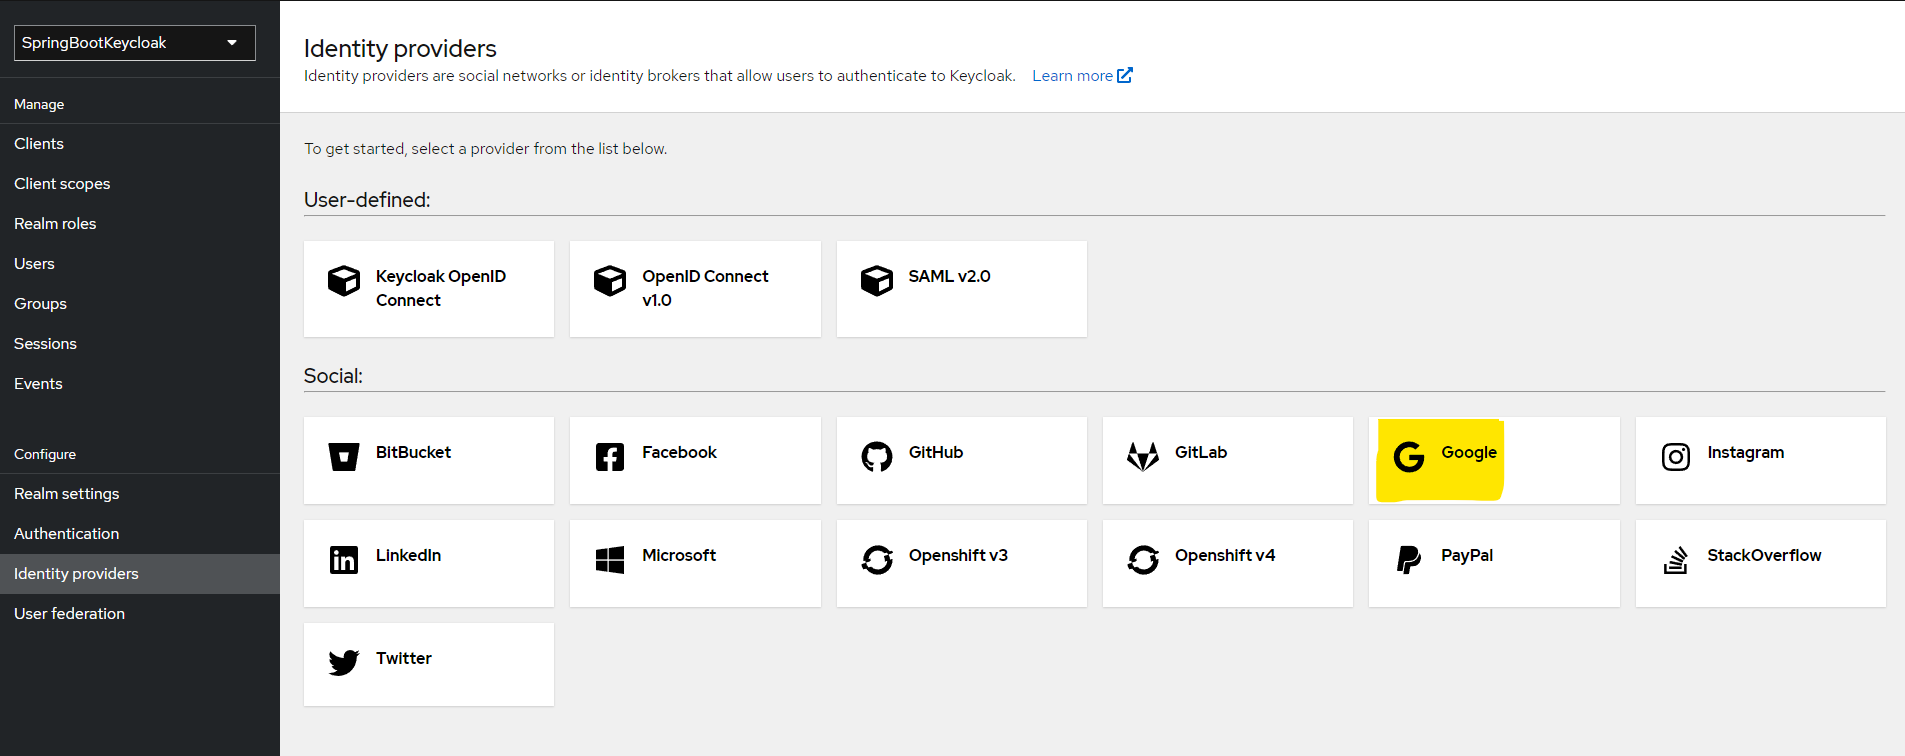Select the Instagram provider label
Image resolution: width=1905 pixels, height=756 pixels.
pyautogui.click(x=1745, y=453)
